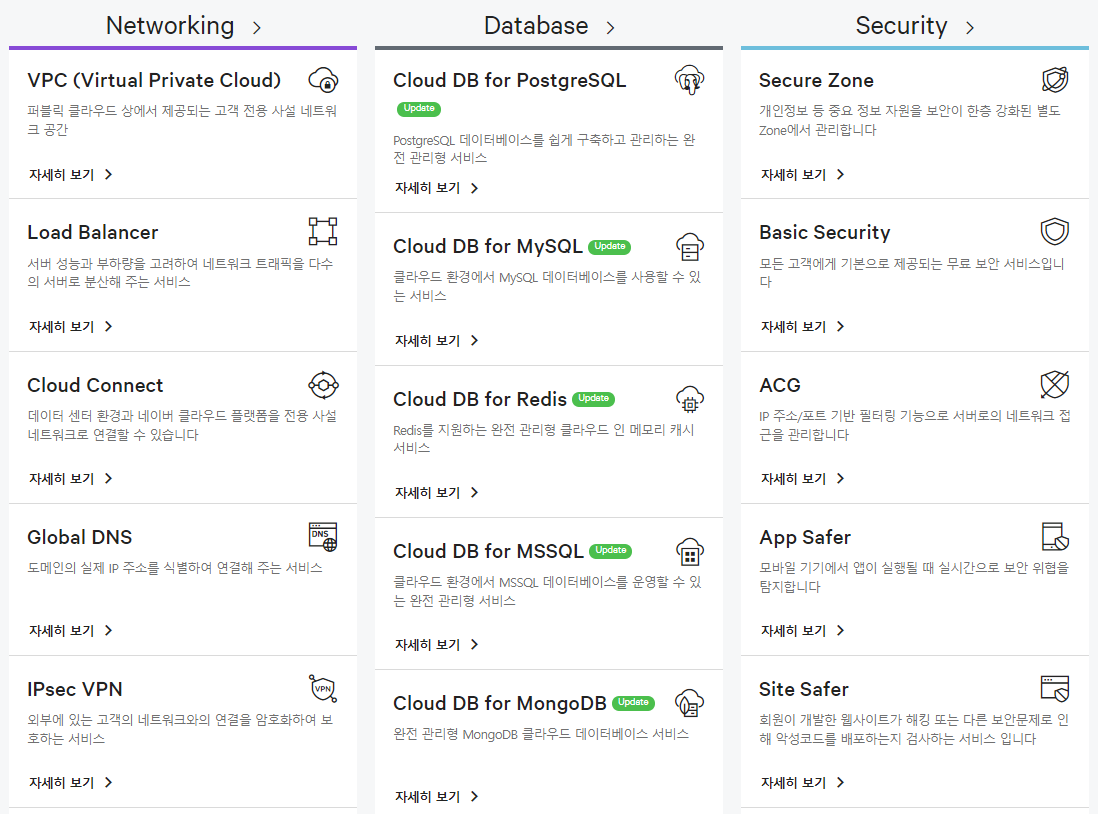
Task: Click the Load Balancer nodes icon
Action: (323, 231)
